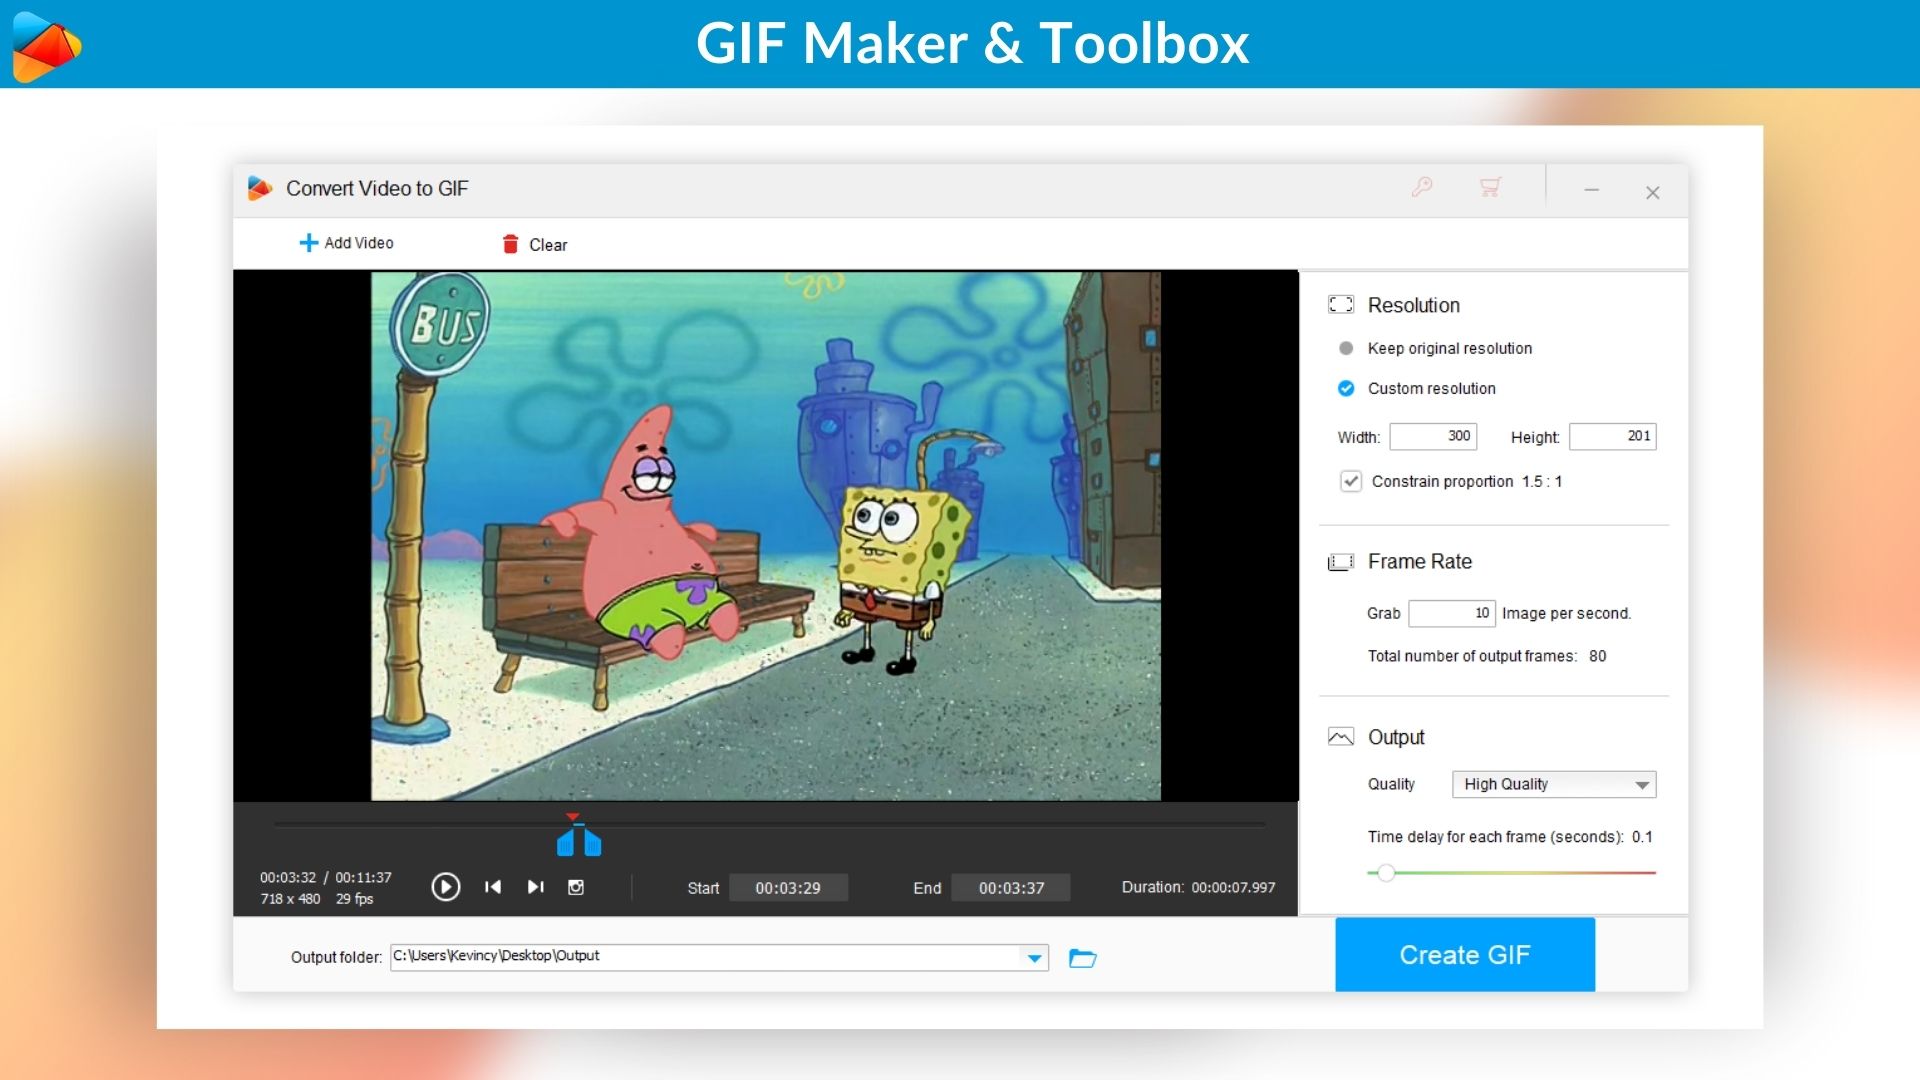Viewport: 1920px width, 1080px height.
Task: Click the Grab images per second field
Action: (x=1451, y=613)
